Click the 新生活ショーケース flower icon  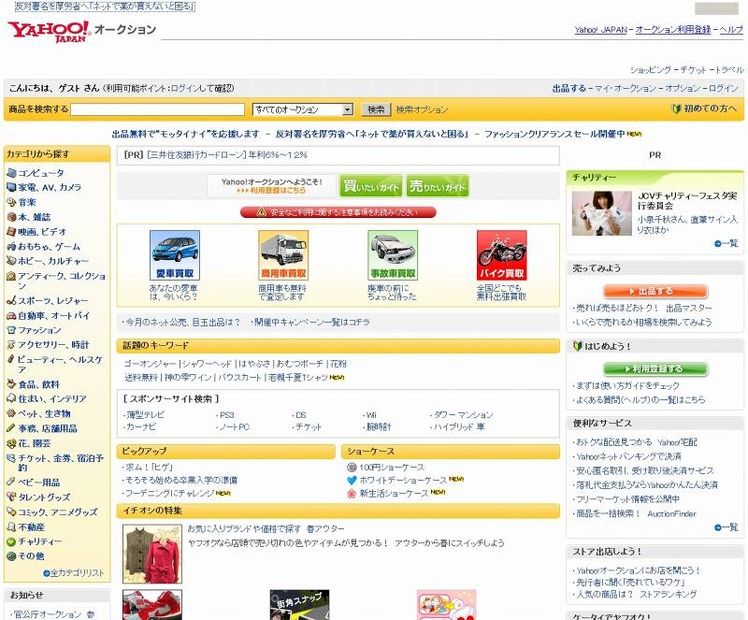click(352, 494)
